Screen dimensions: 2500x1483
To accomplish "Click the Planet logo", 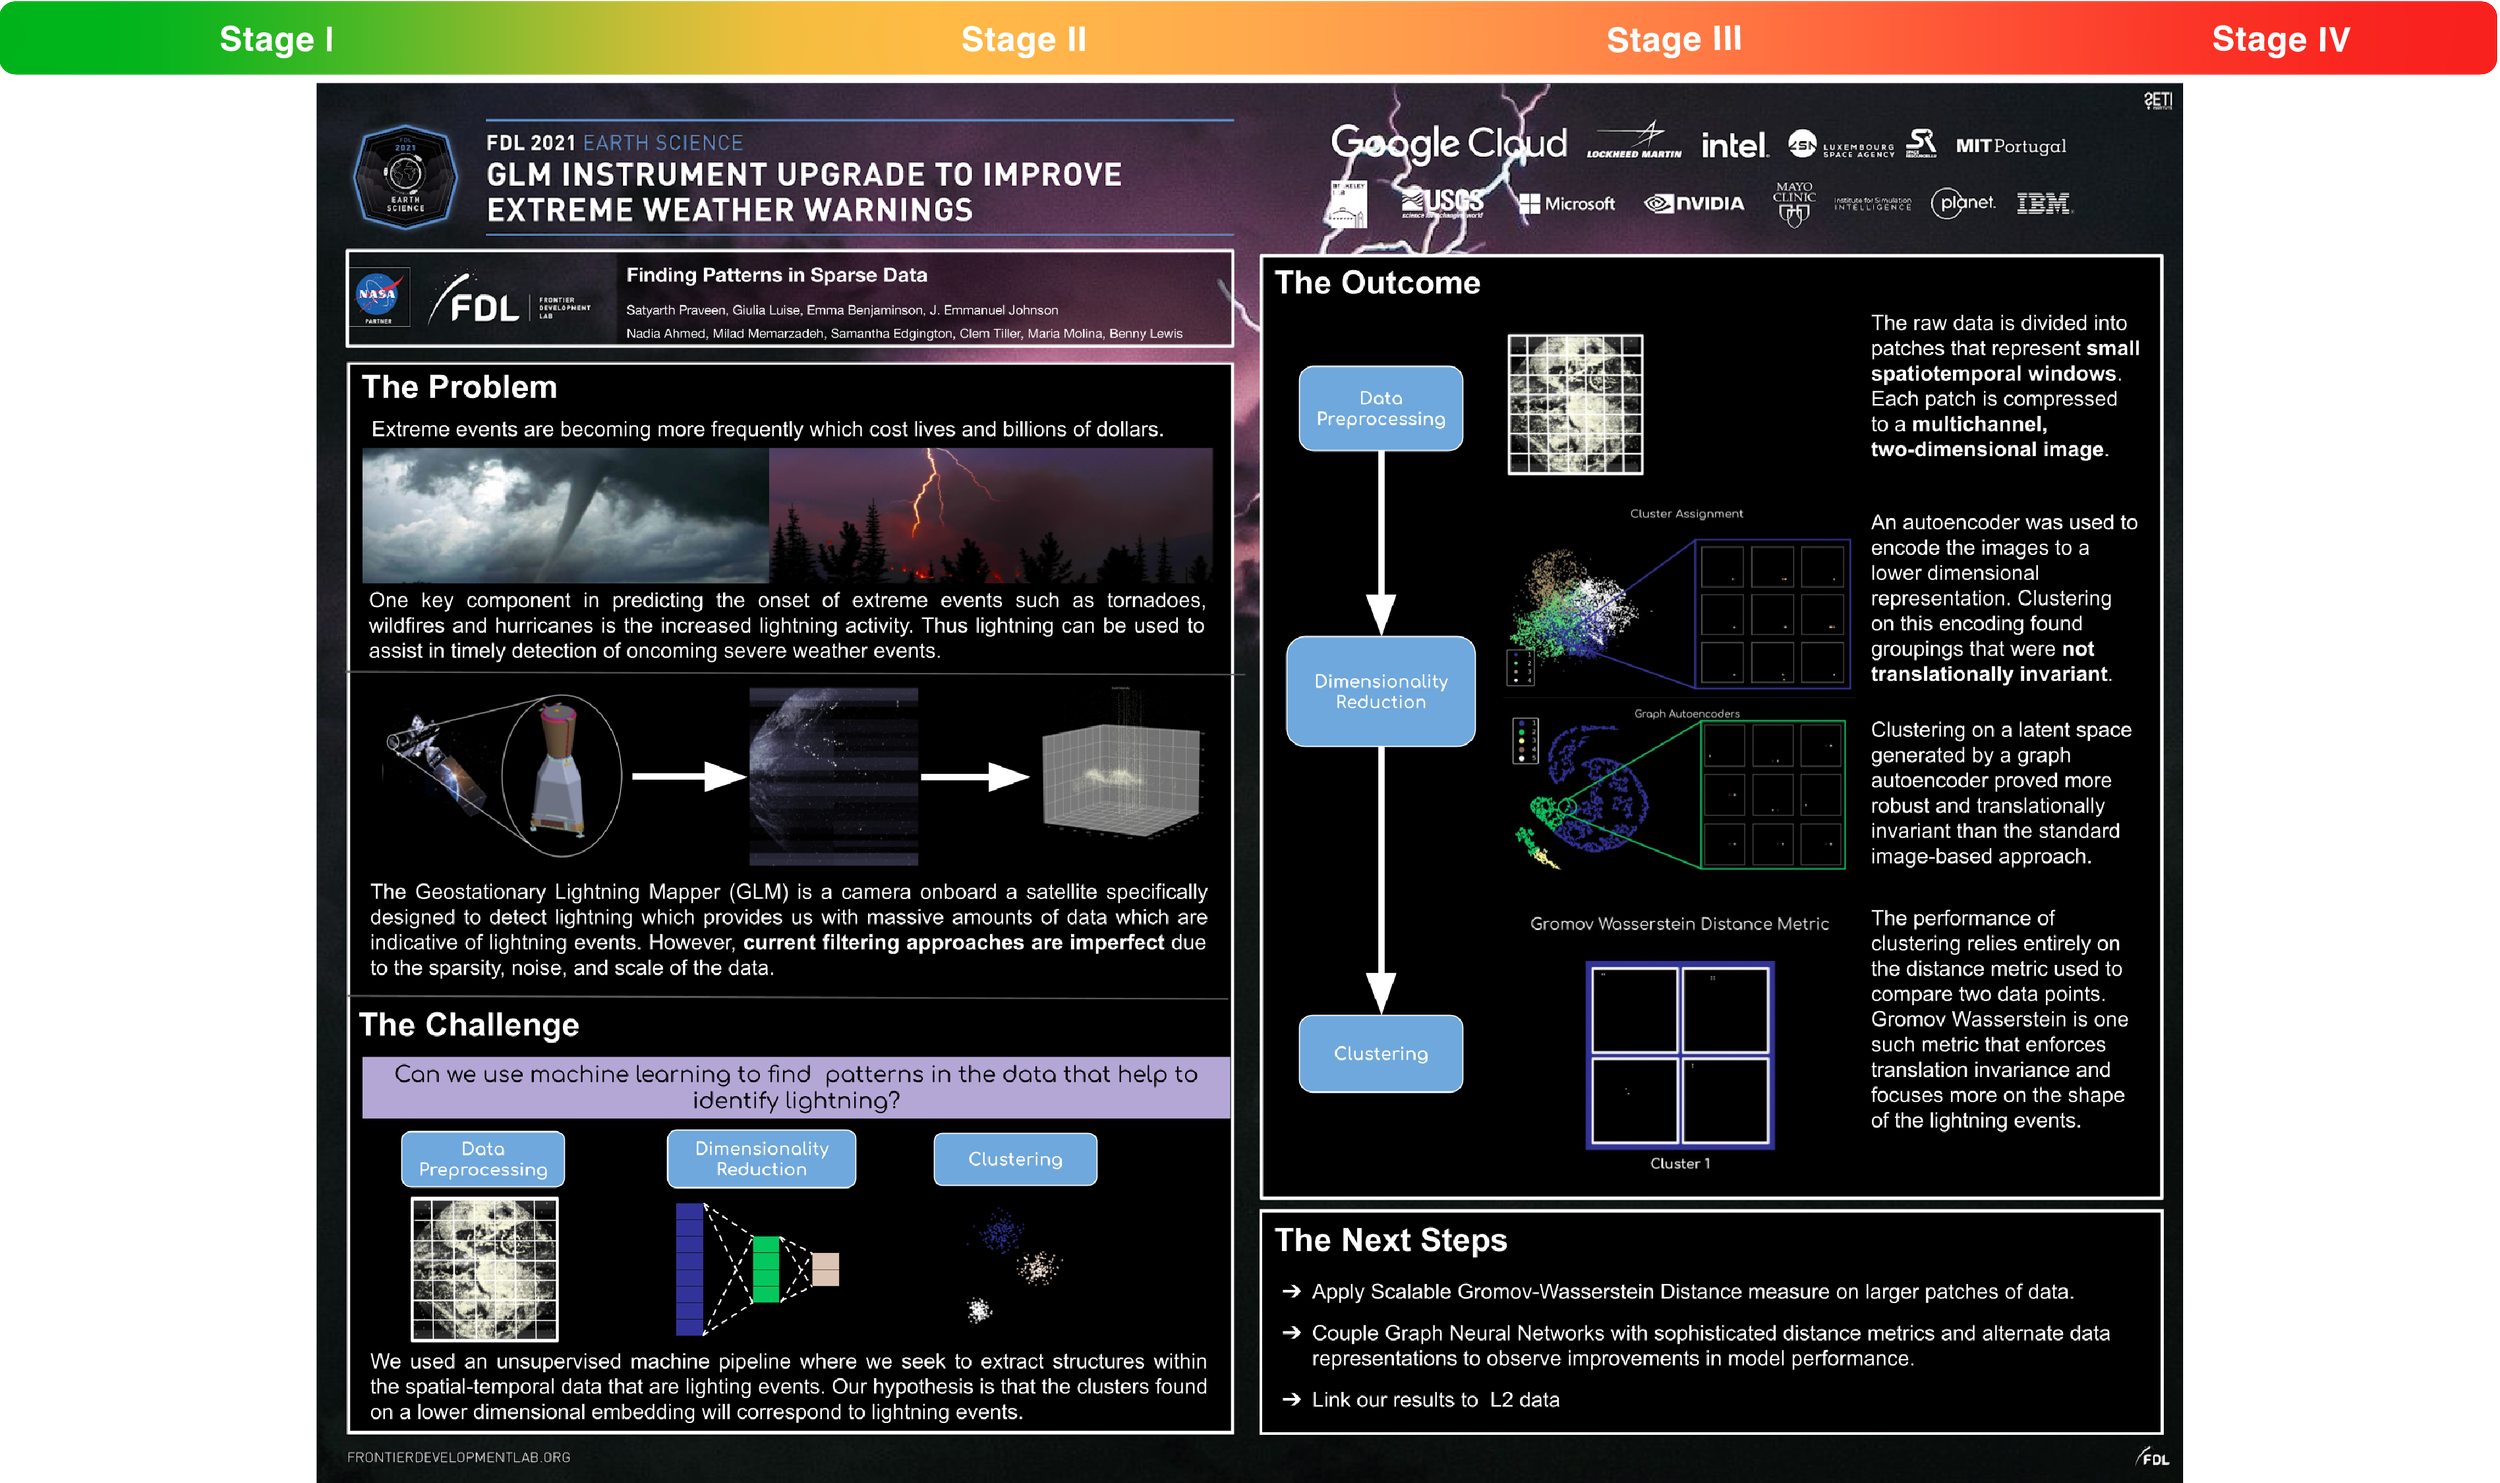I will (x=1962, y=204).
